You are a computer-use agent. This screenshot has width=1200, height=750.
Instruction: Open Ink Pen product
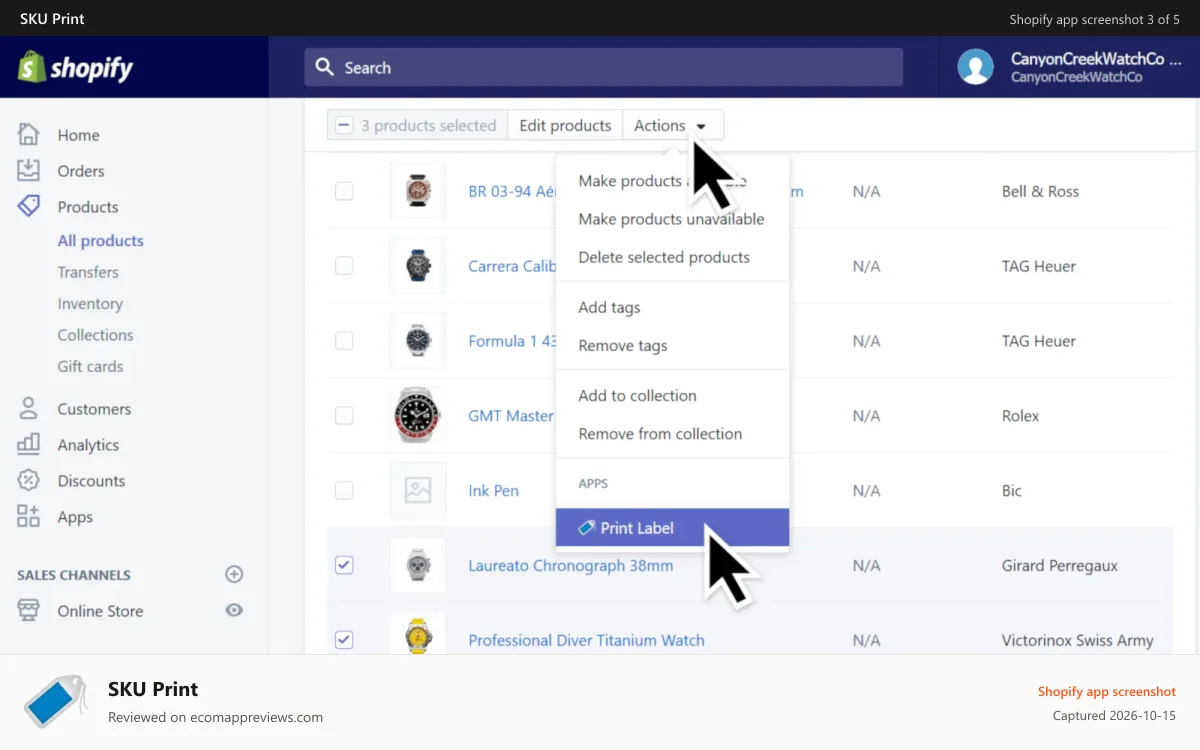(x=494, y=491)
